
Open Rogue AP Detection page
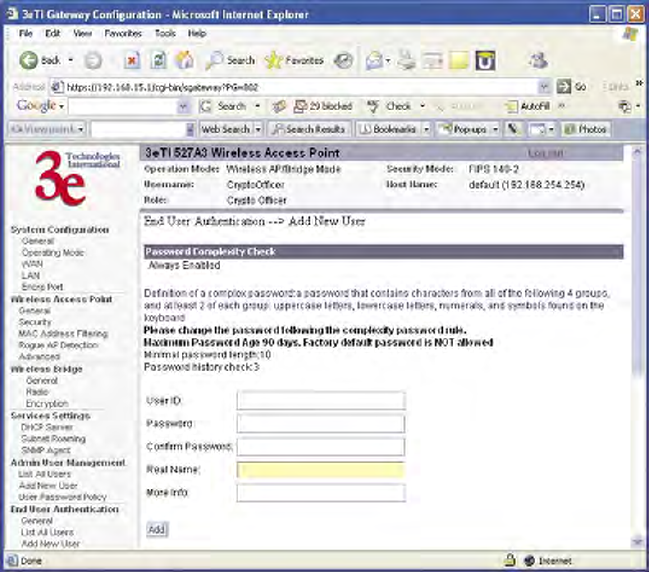pos(58,345)
